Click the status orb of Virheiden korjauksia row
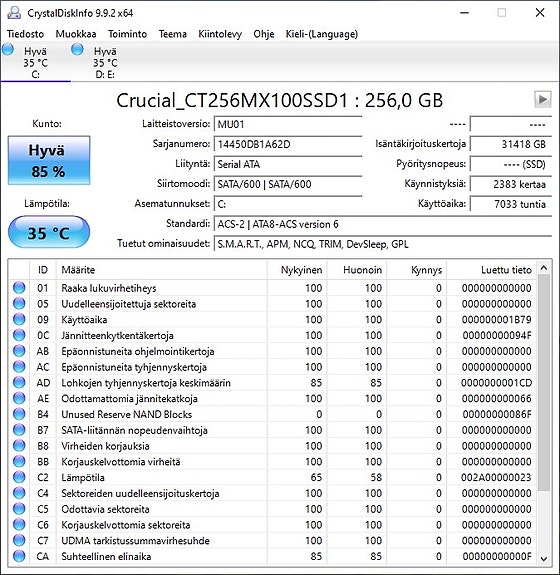Viewport: 560px width, 575px height. [x=19, y=446]
